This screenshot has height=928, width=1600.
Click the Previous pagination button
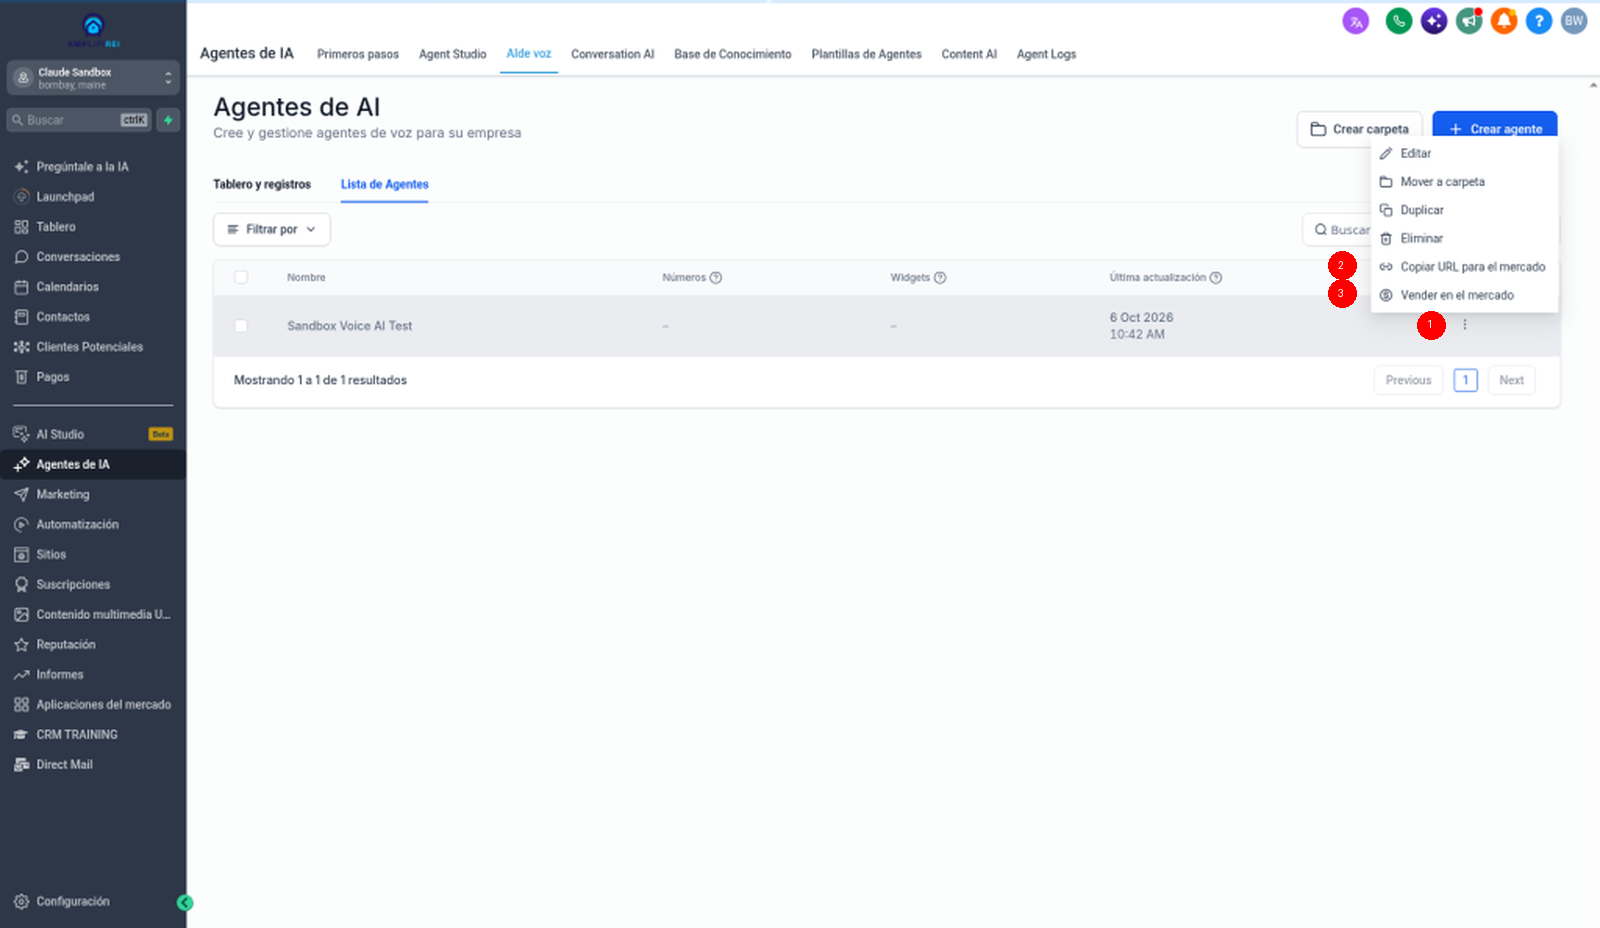pyautogui.click(x=1408, y=380)
